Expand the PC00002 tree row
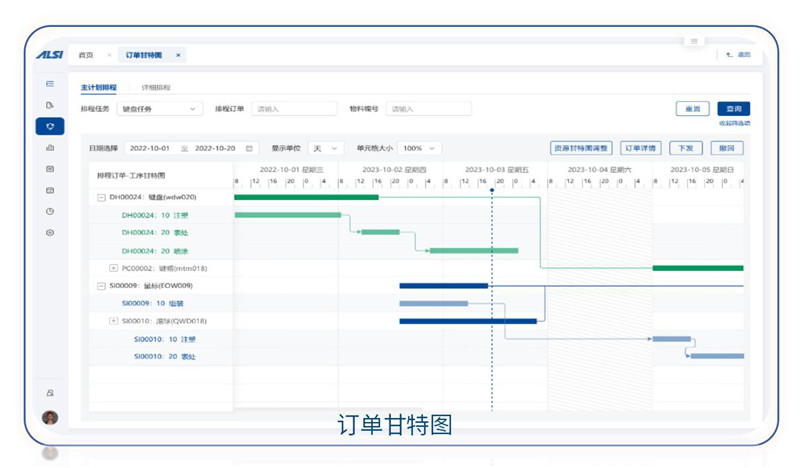 pos(113,268)
